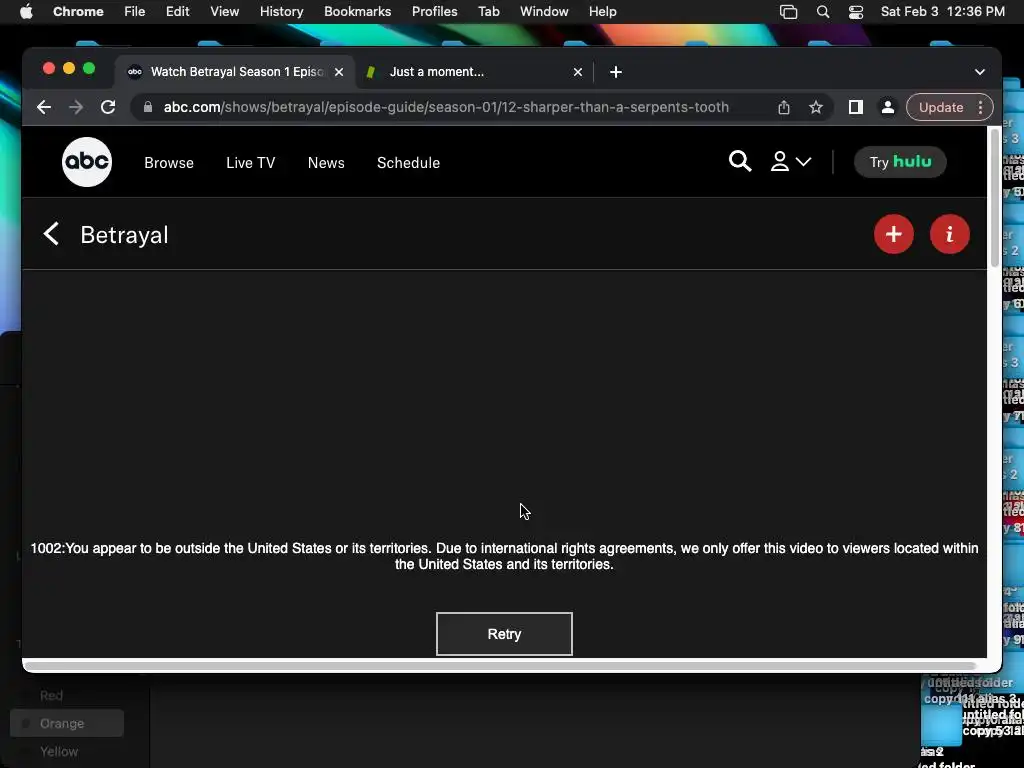Click the horizontal scrollbar at page bottom
This screenshot has width=1024, height=768.
pyautogui.click(x=500, y=665)
